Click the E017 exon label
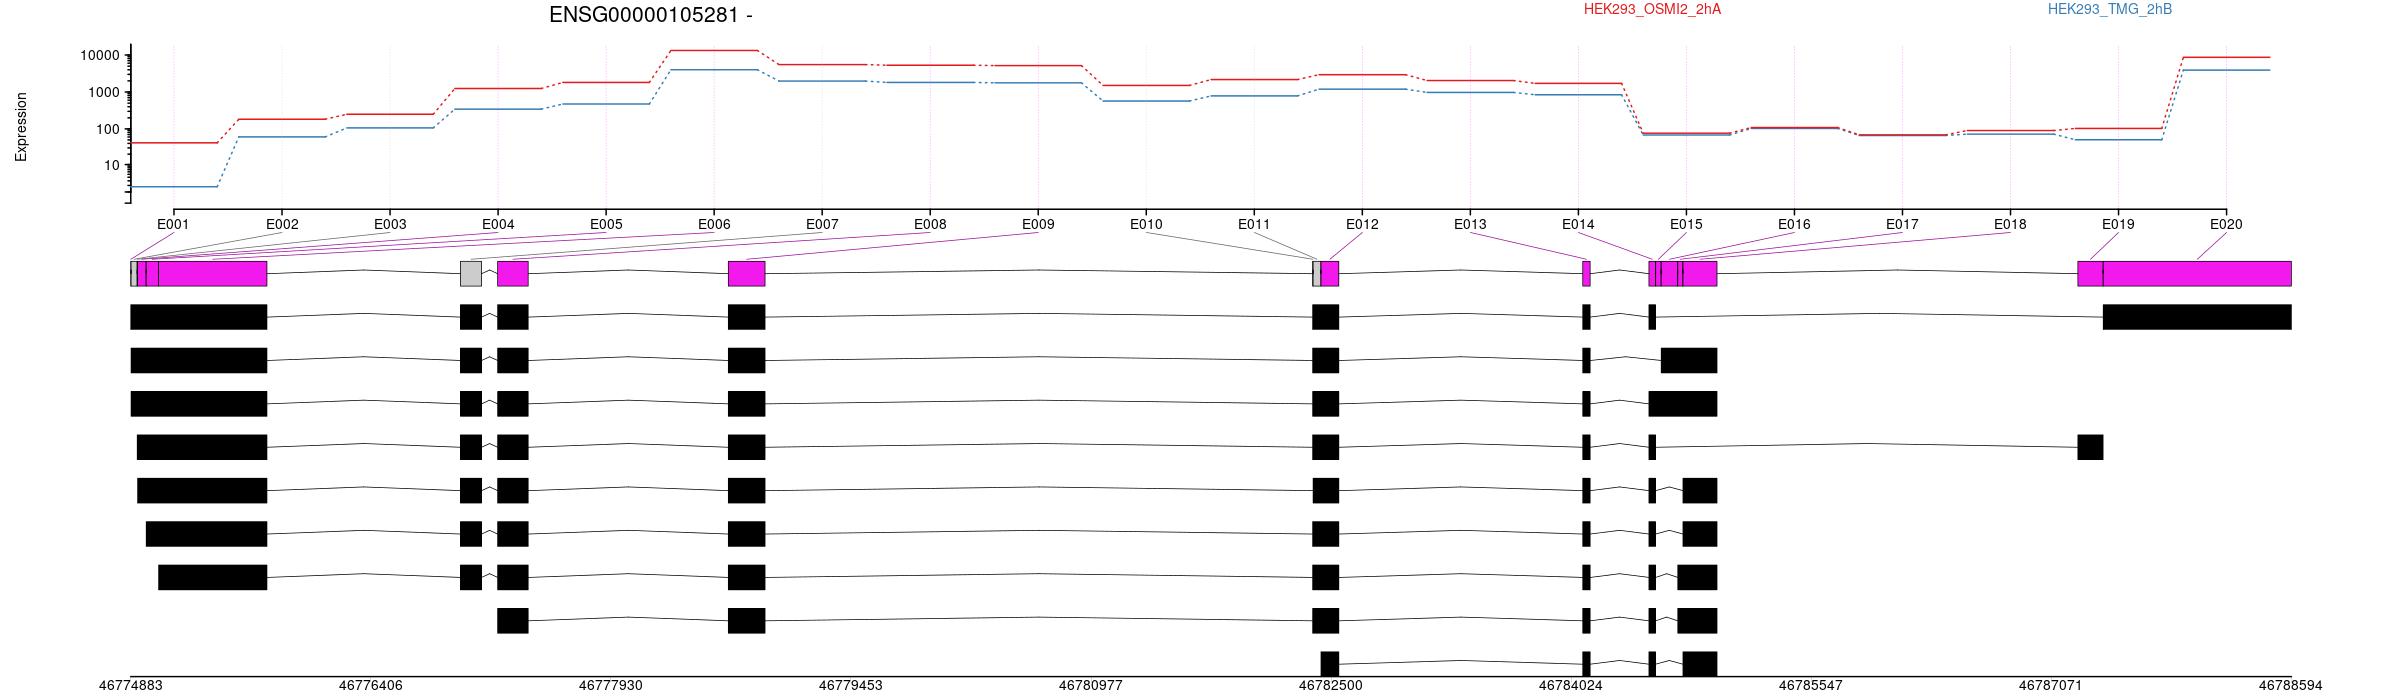The height and width of the screenshot is (700, 2400). coord(1902,225)
